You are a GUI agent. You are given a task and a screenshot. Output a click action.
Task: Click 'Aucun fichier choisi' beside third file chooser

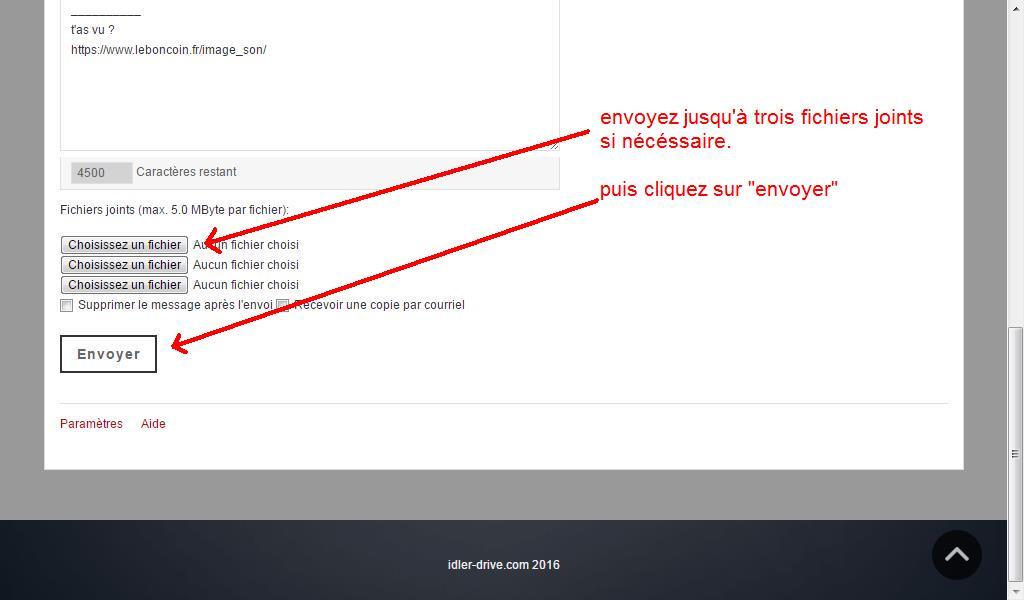coord(246,285)
